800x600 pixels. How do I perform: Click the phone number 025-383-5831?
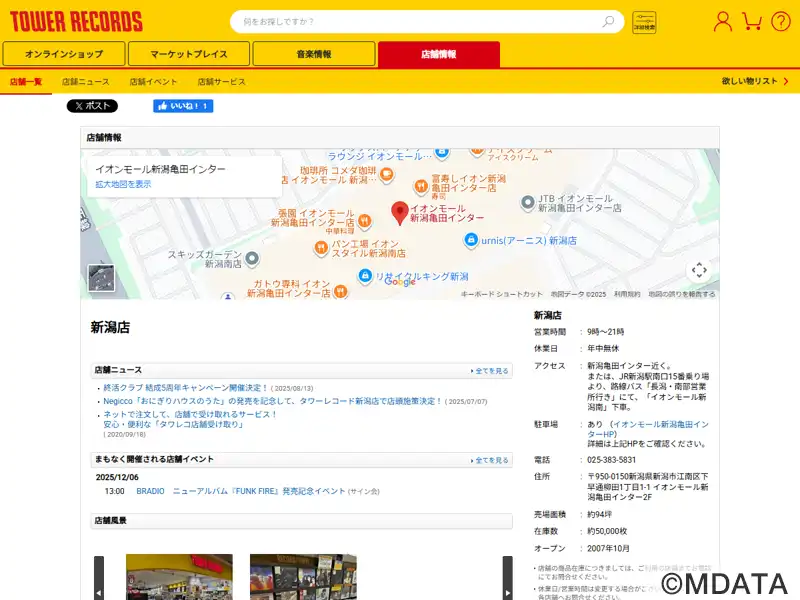coord(612,460)
